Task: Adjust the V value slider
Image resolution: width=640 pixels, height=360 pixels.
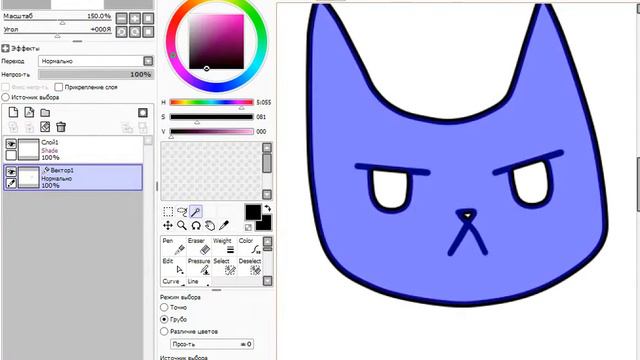Action: tap(211, 131)
